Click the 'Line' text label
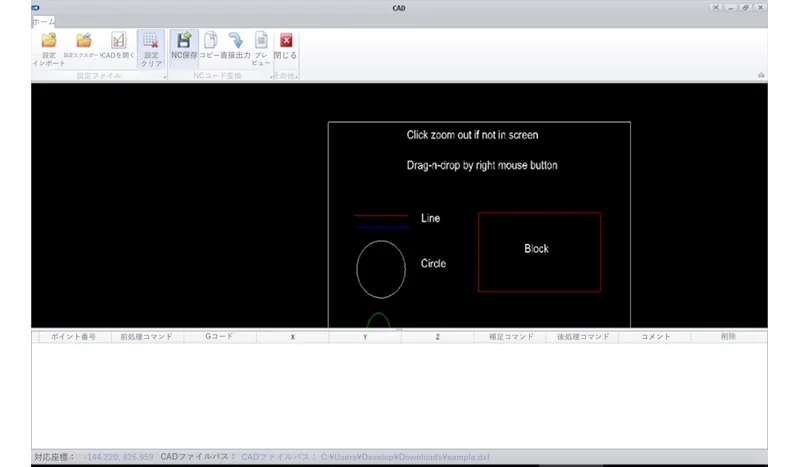 pos(431,218)
